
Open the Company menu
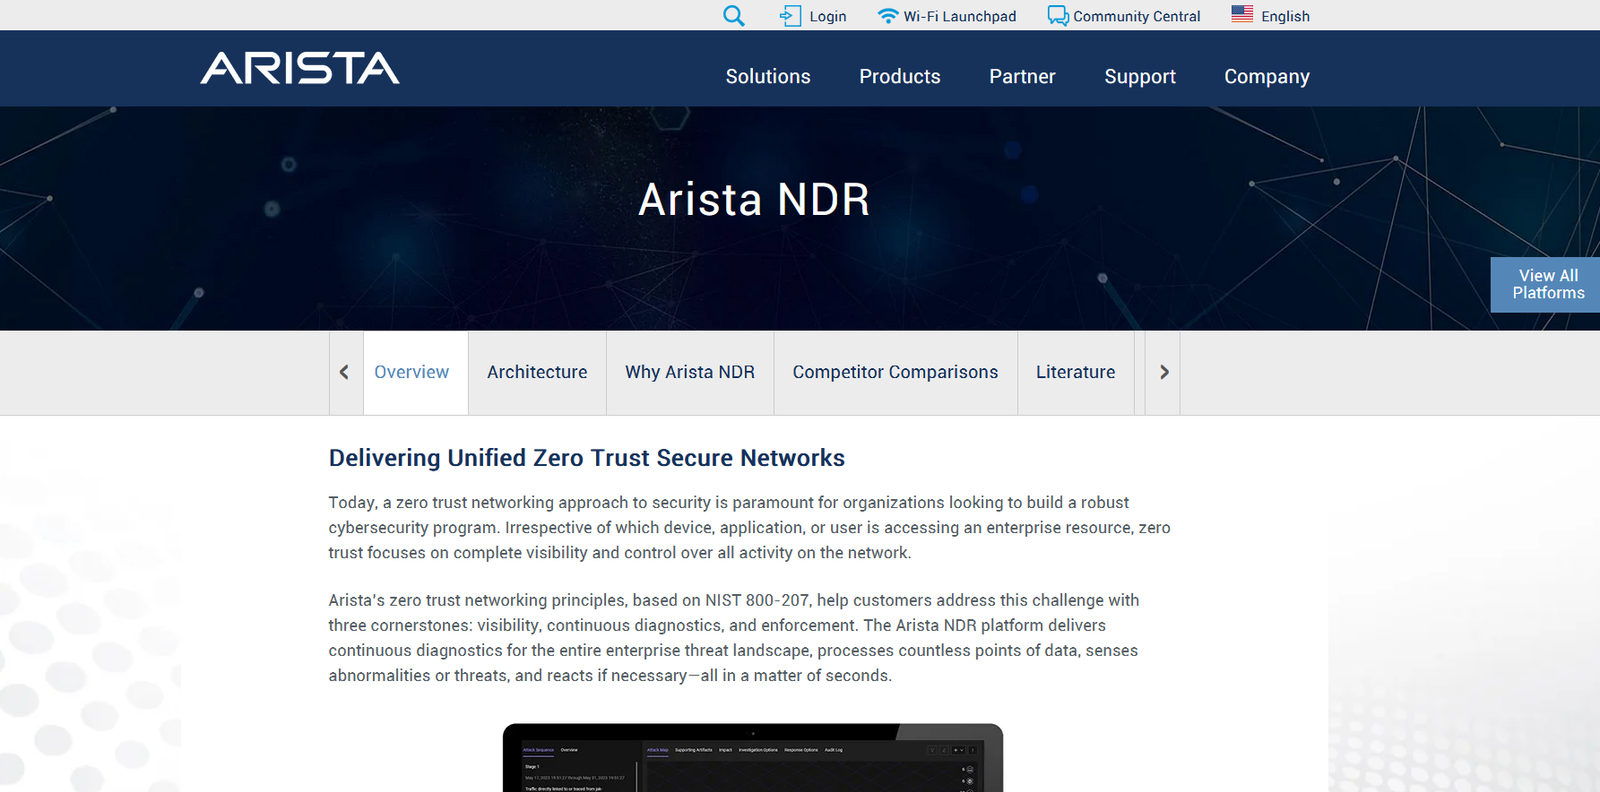(1267, 77)
